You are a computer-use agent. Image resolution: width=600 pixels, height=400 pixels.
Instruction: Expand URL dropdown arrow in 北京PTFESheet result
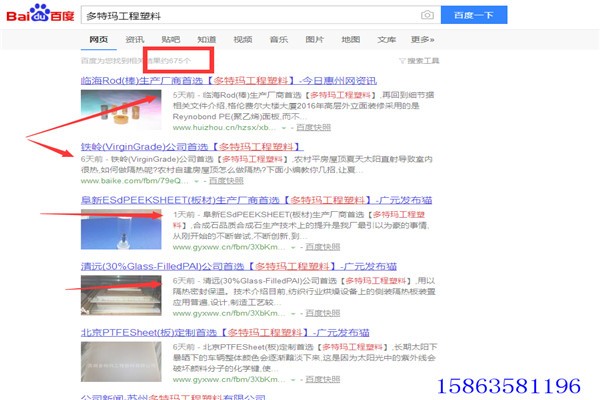293,380
